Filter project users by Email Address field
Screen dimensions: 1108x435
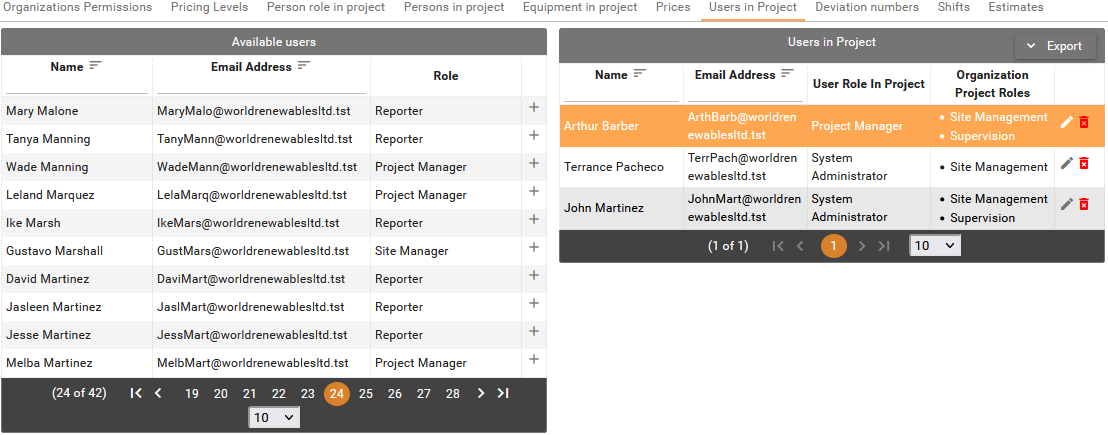pyautogui.click(x=744, y=93)
